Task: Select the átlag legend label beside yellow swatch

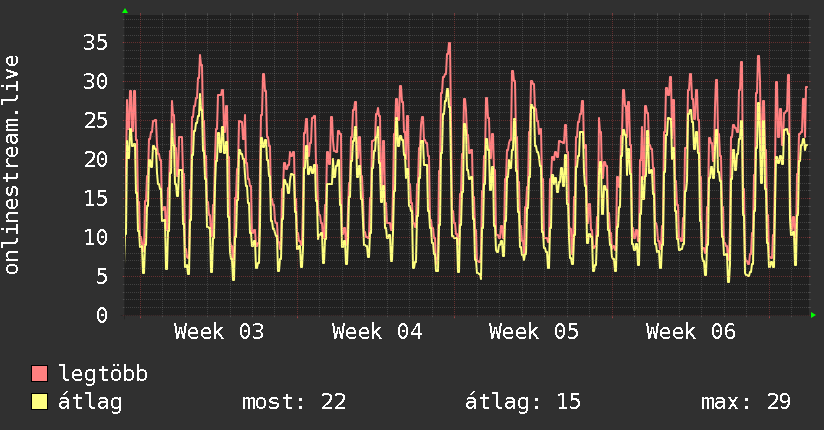Action: coord(91,402)
